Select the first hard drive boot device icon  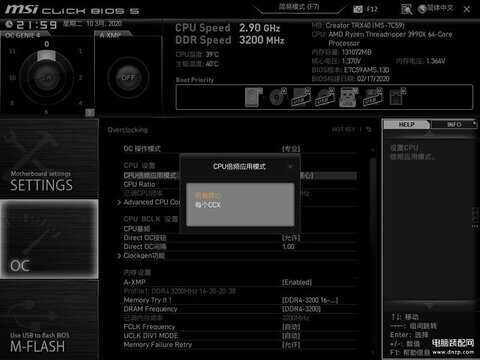(x=253, y=97)
